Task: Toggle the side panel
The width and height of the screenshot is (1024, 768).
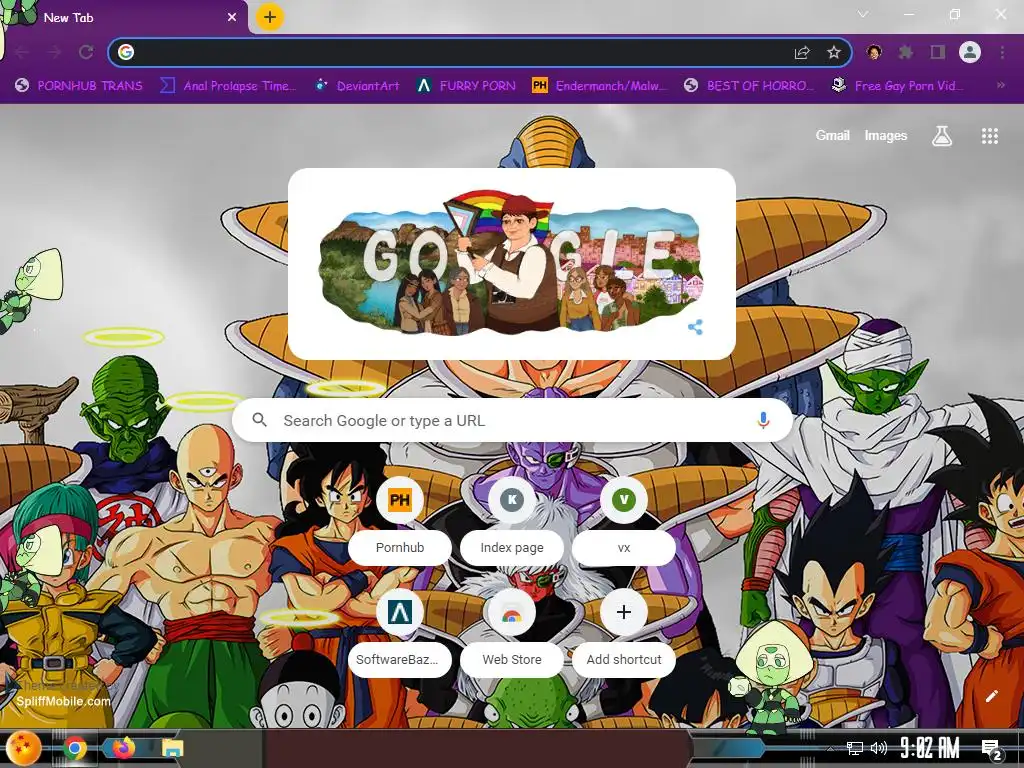Action: (938, 52)
